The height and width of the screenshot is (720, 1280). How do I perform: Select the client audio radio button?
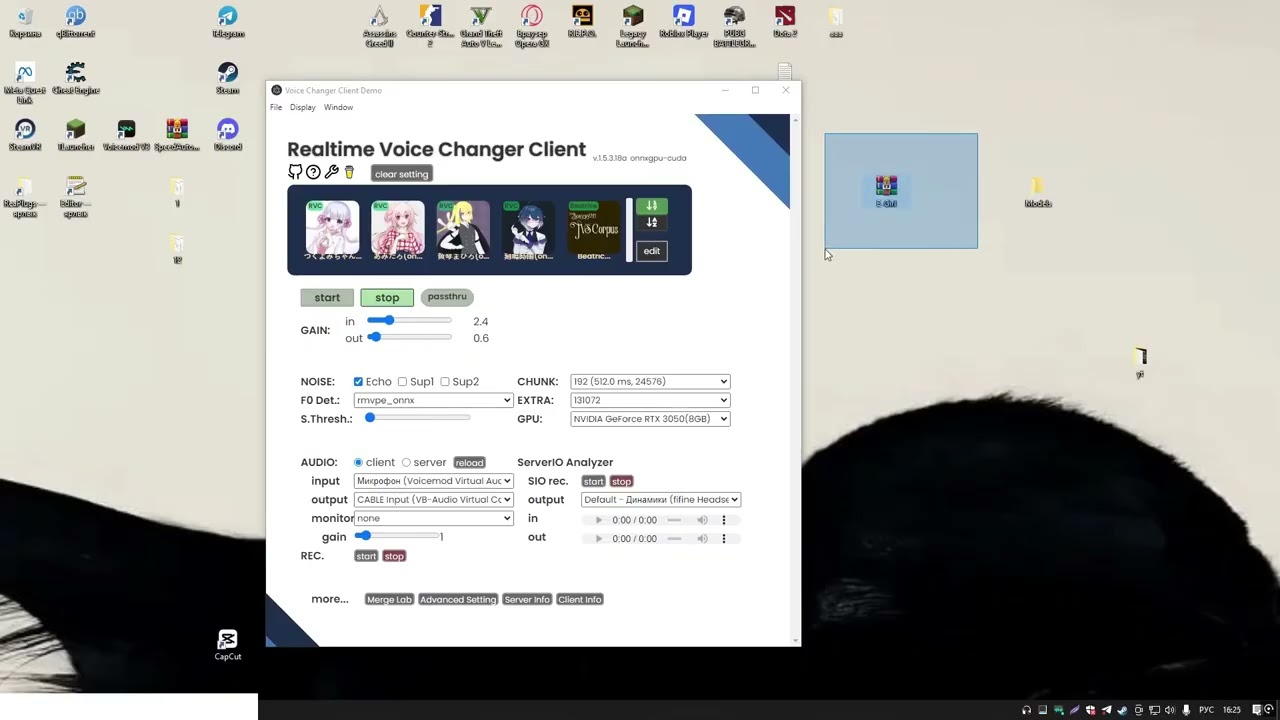pyautogui.click(x=358, y=463)
